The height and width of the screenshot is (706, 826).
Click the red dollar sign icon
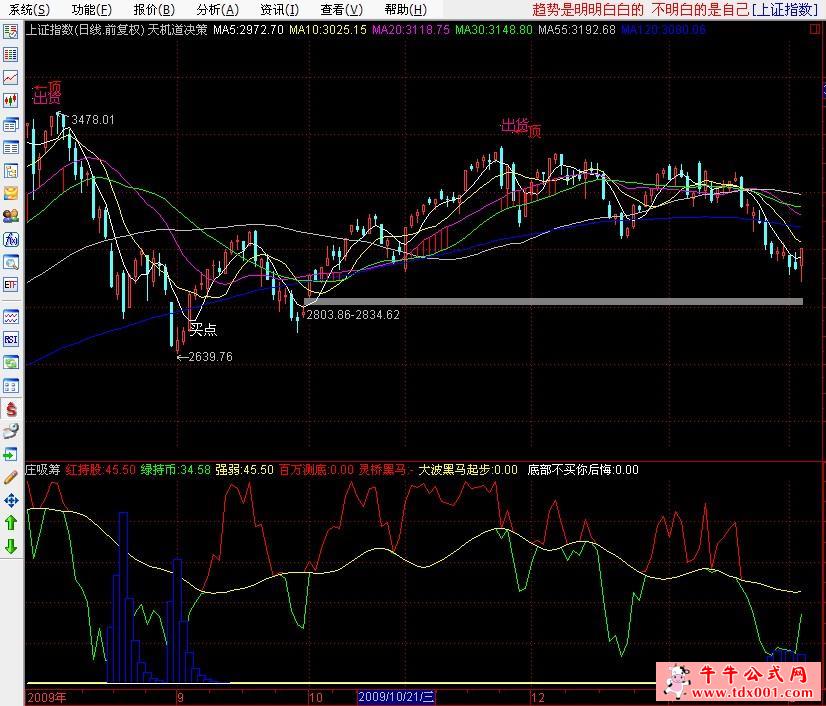pos(11,409)
